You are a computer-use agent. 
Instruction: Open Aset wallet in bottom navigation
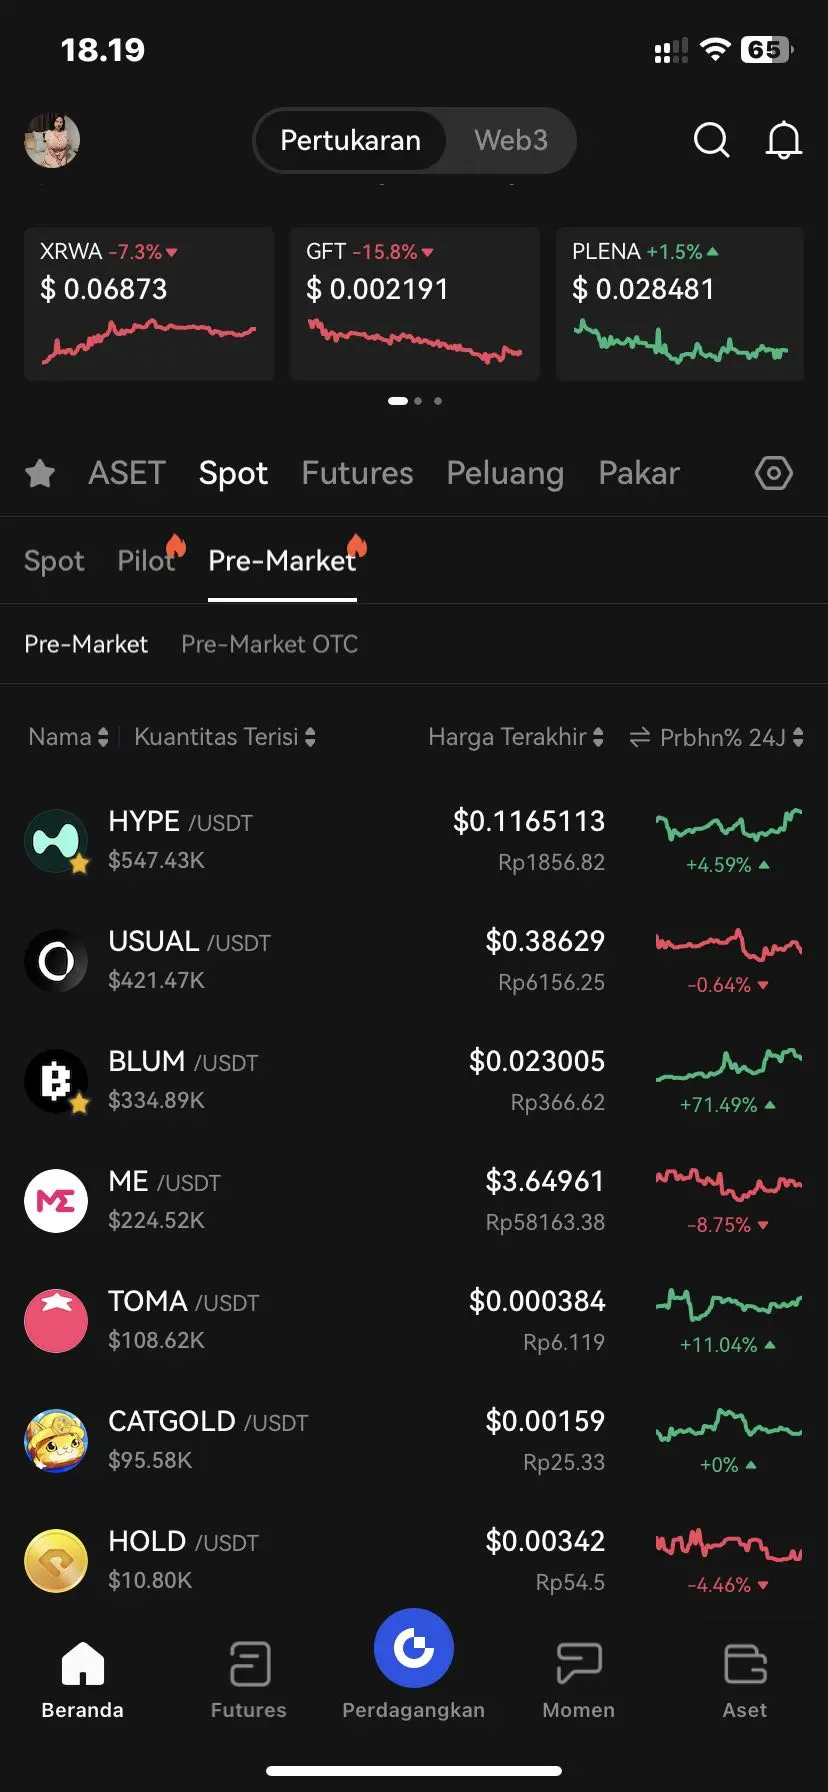[745, 1680]
